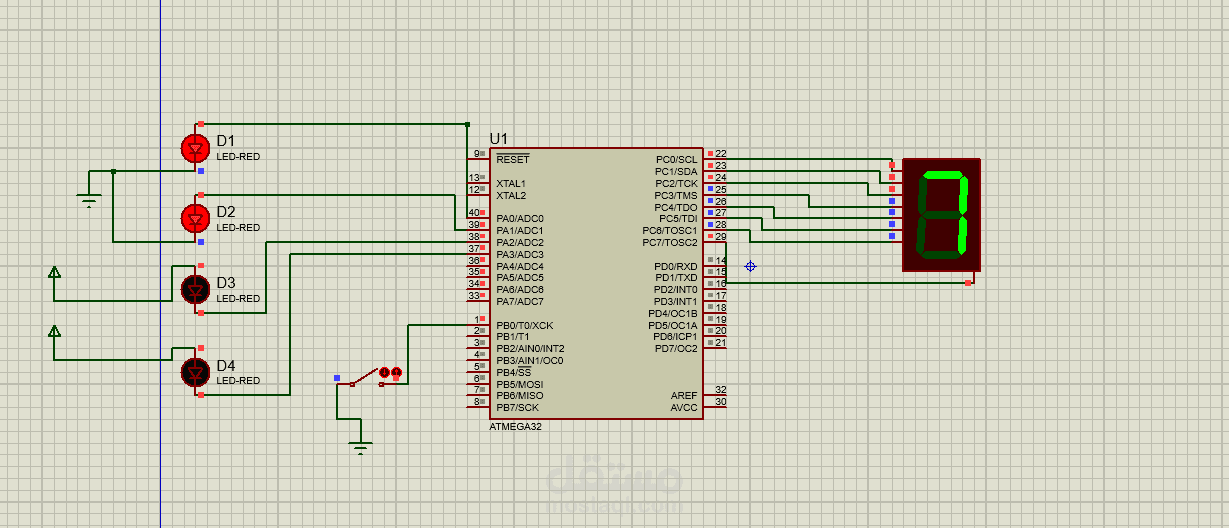This screenshot has width=1229, height=528.
Task: Click the ground symbol below the switch
Action: pyautogui.click(x=361, y=447)
